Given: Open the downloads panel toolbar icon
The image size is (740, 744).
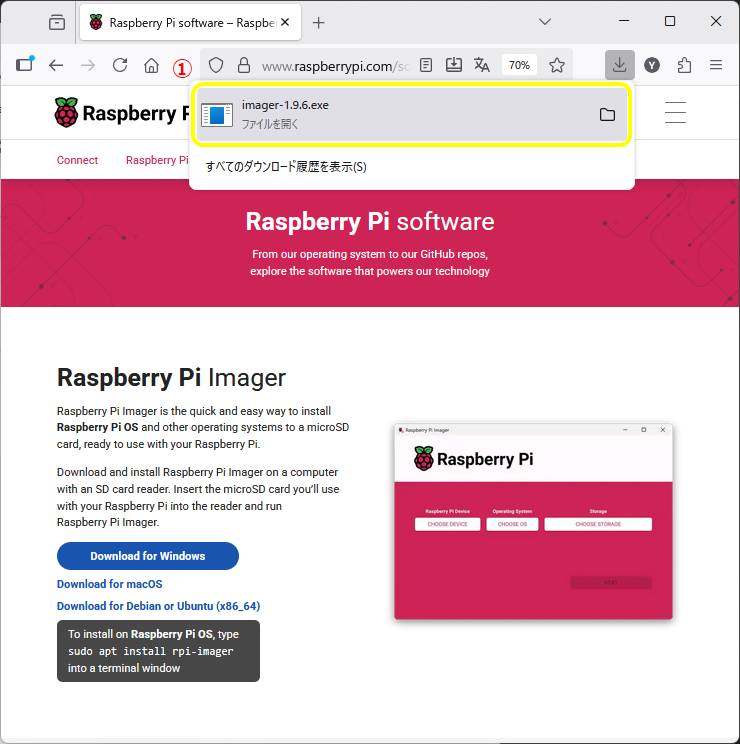Looking at the screenshot, I should (x=619, y=65).
